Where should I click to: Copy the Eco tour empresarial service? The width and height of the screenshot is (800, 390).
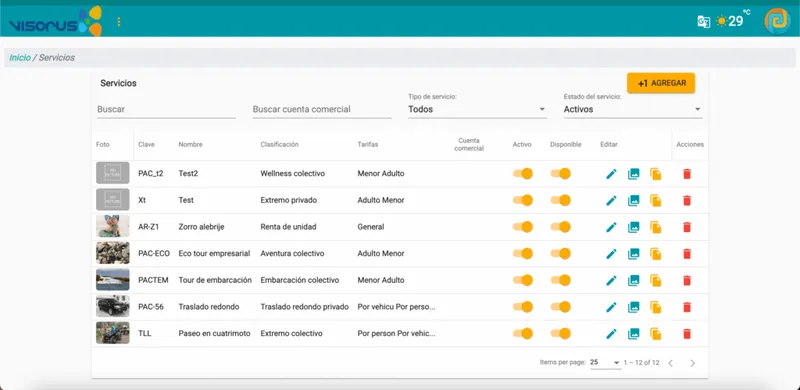tap(656, 254)
